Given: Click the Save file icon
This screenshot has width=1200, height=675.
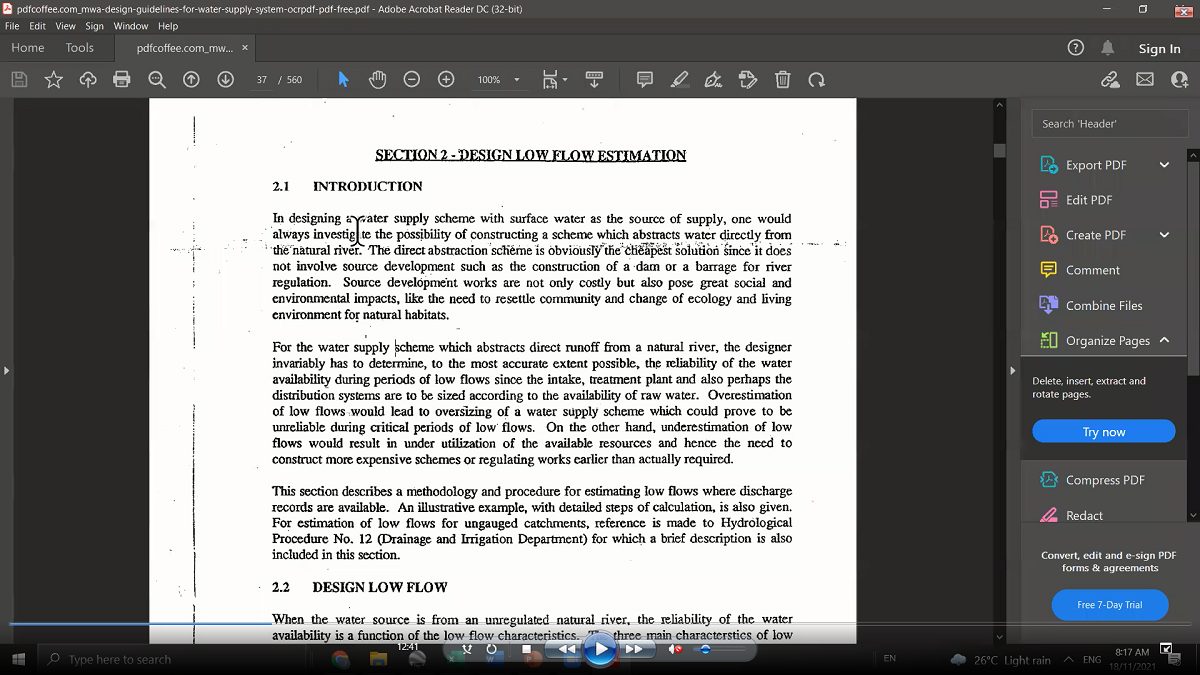Looking at the screenshot, I should tap(19, 80).
